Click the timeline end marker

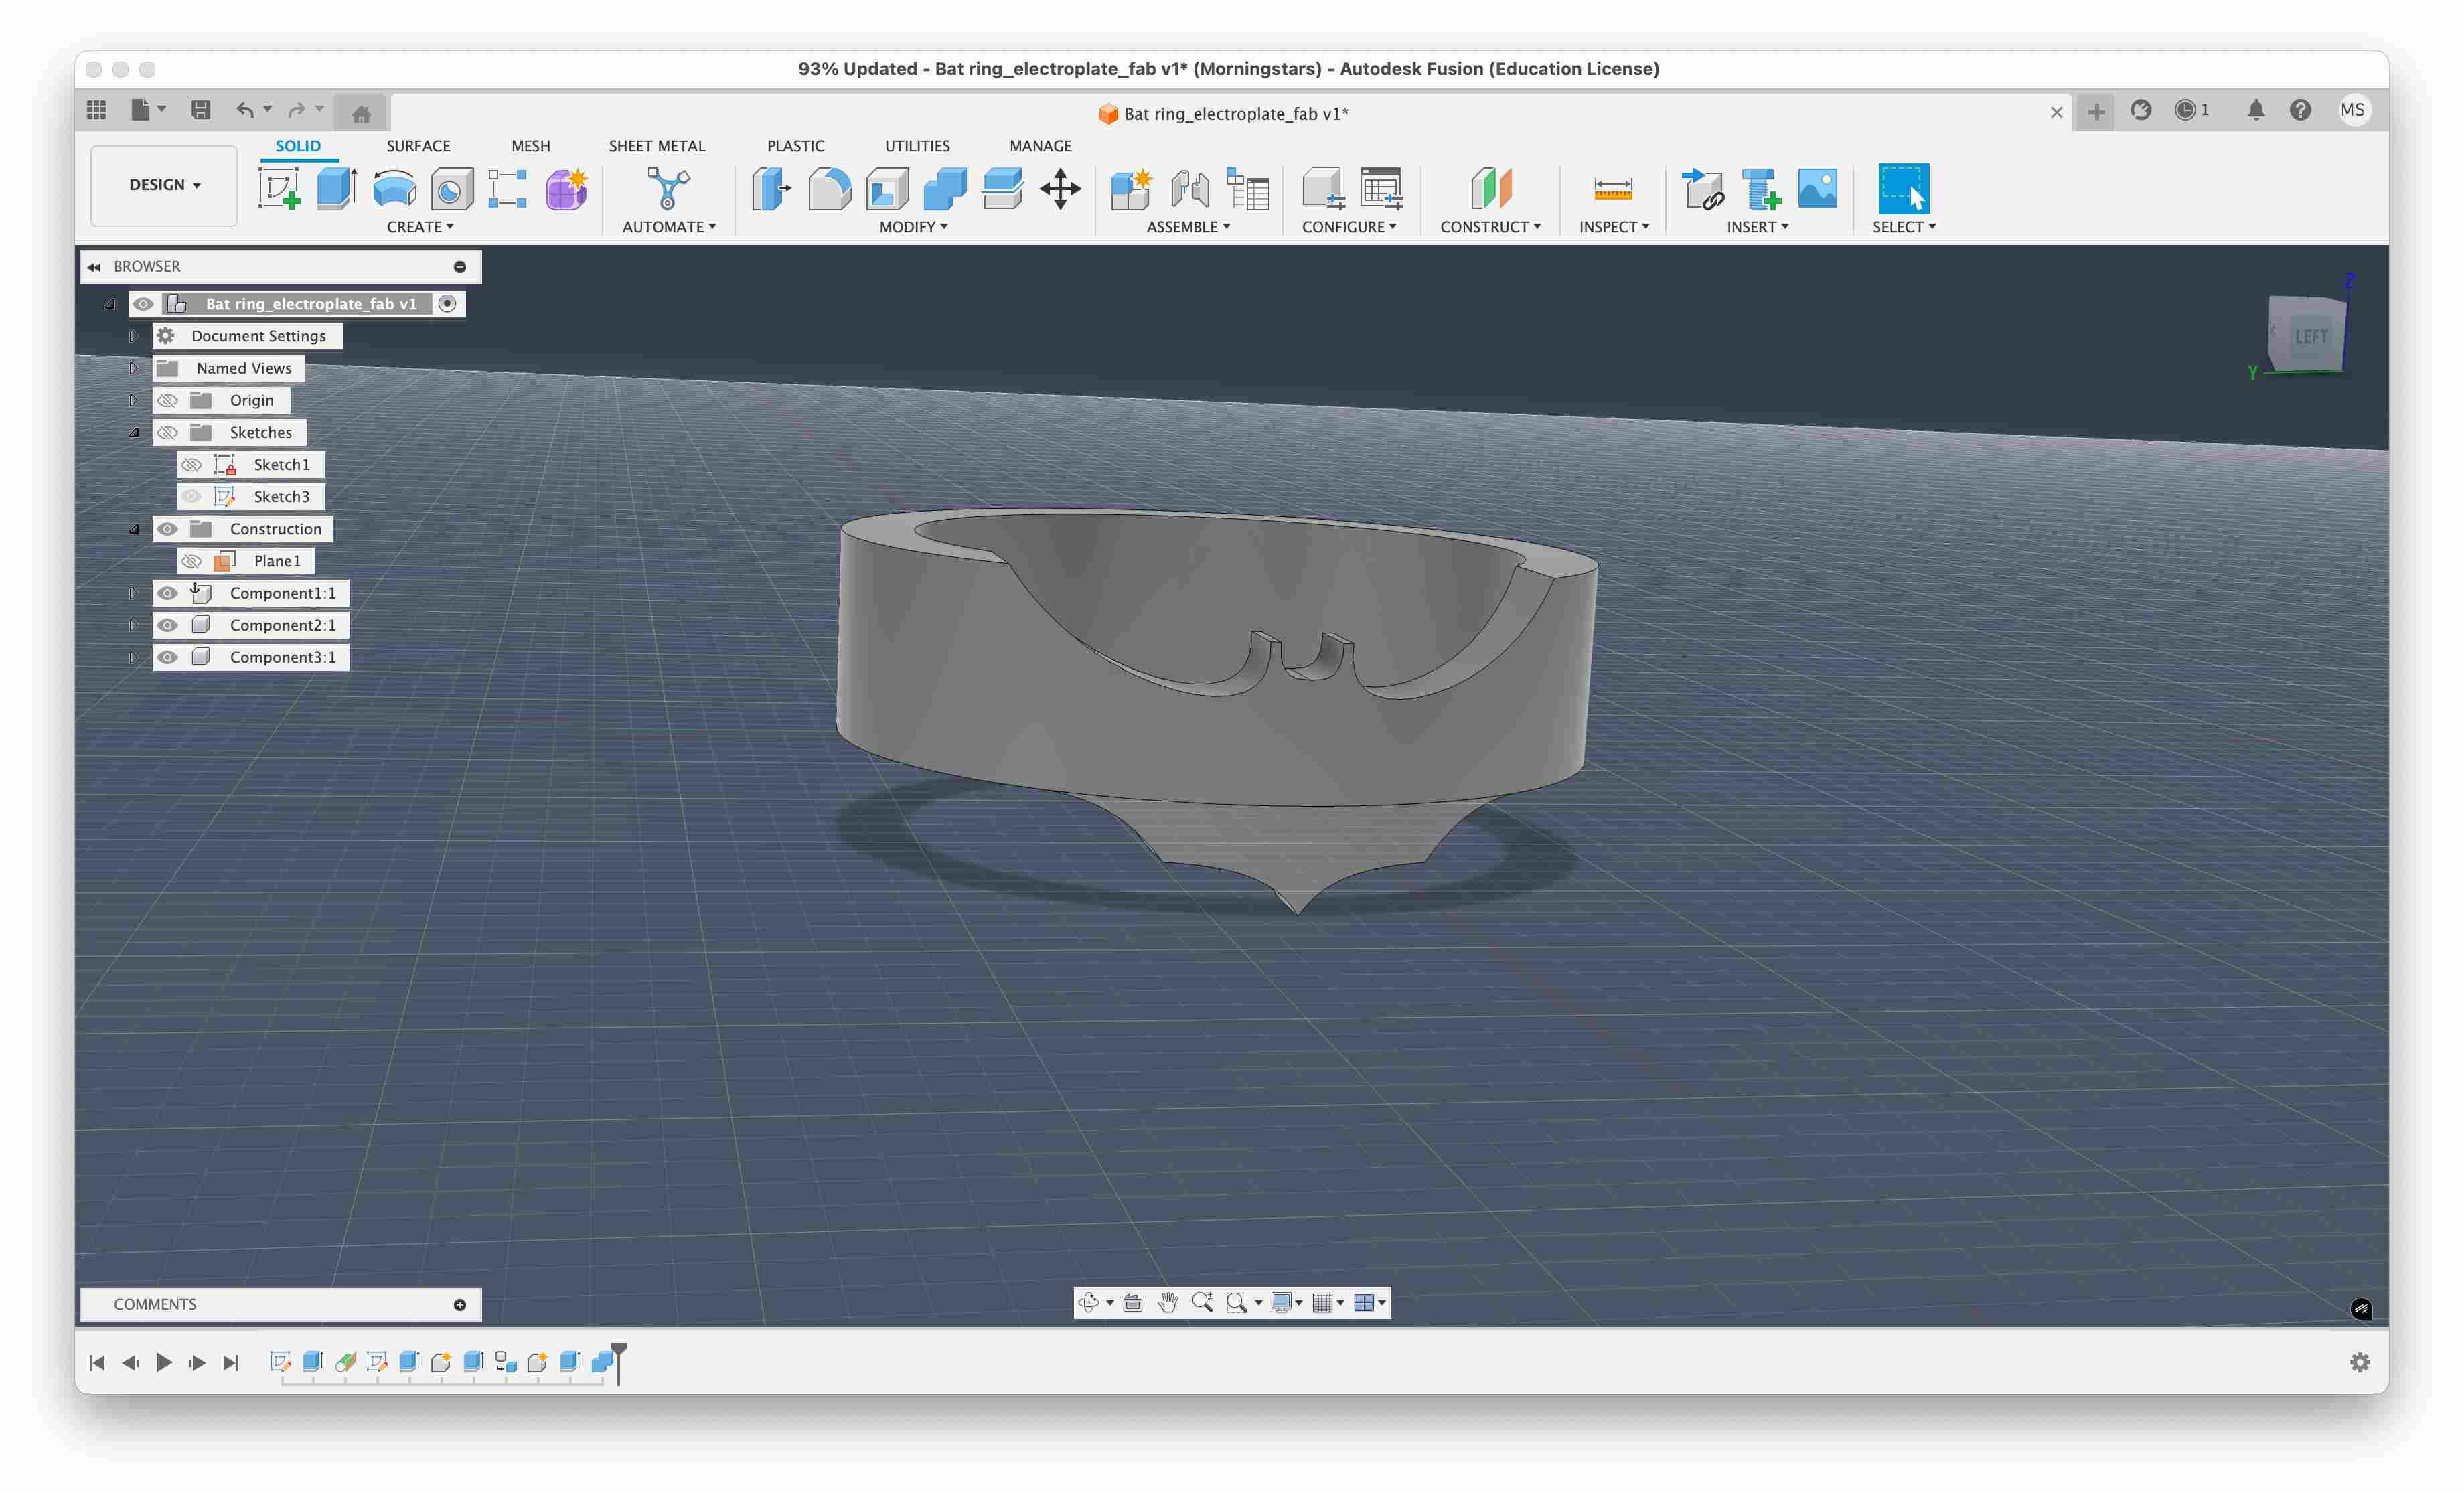tap(619, 1363)
